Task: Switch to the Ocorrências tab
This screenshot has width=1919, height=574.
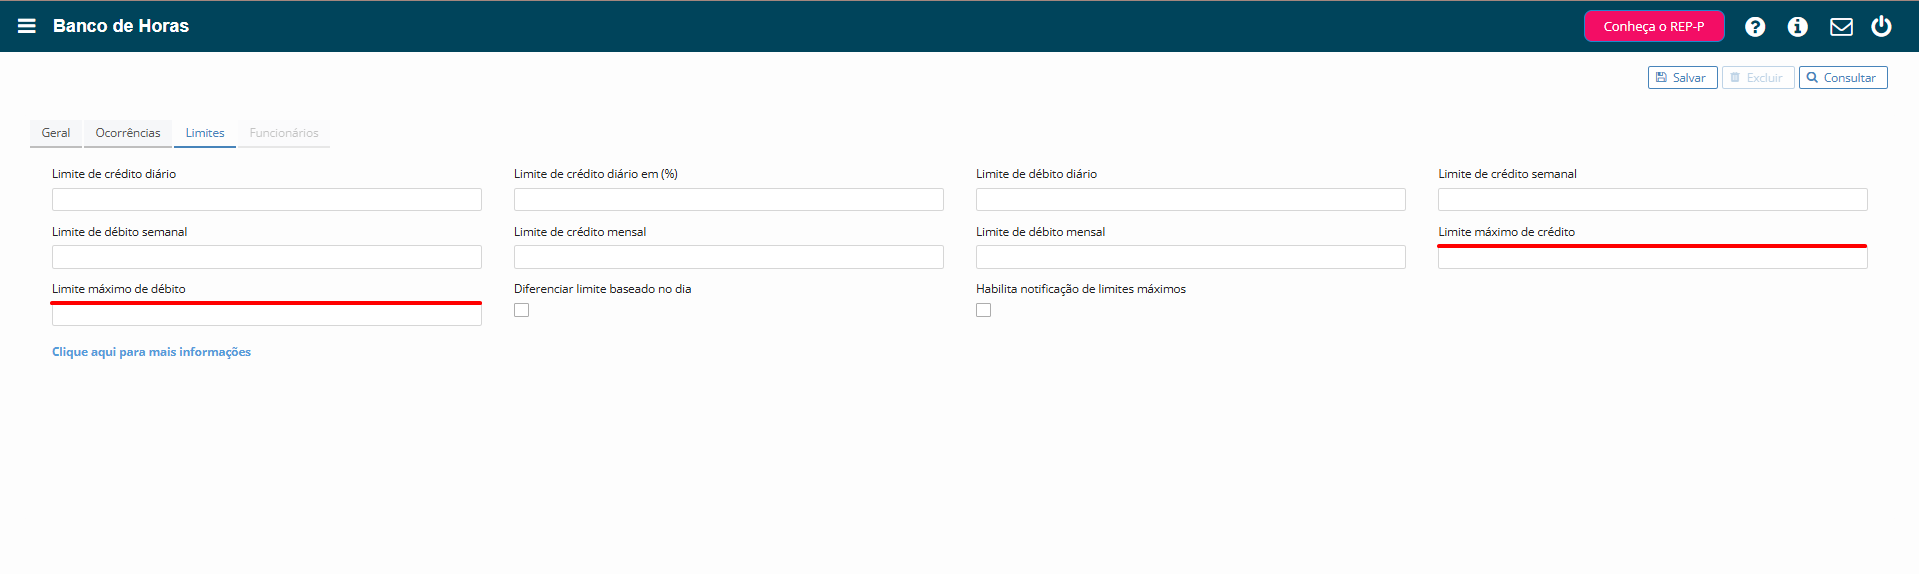Action: click(x=128, y=133)
